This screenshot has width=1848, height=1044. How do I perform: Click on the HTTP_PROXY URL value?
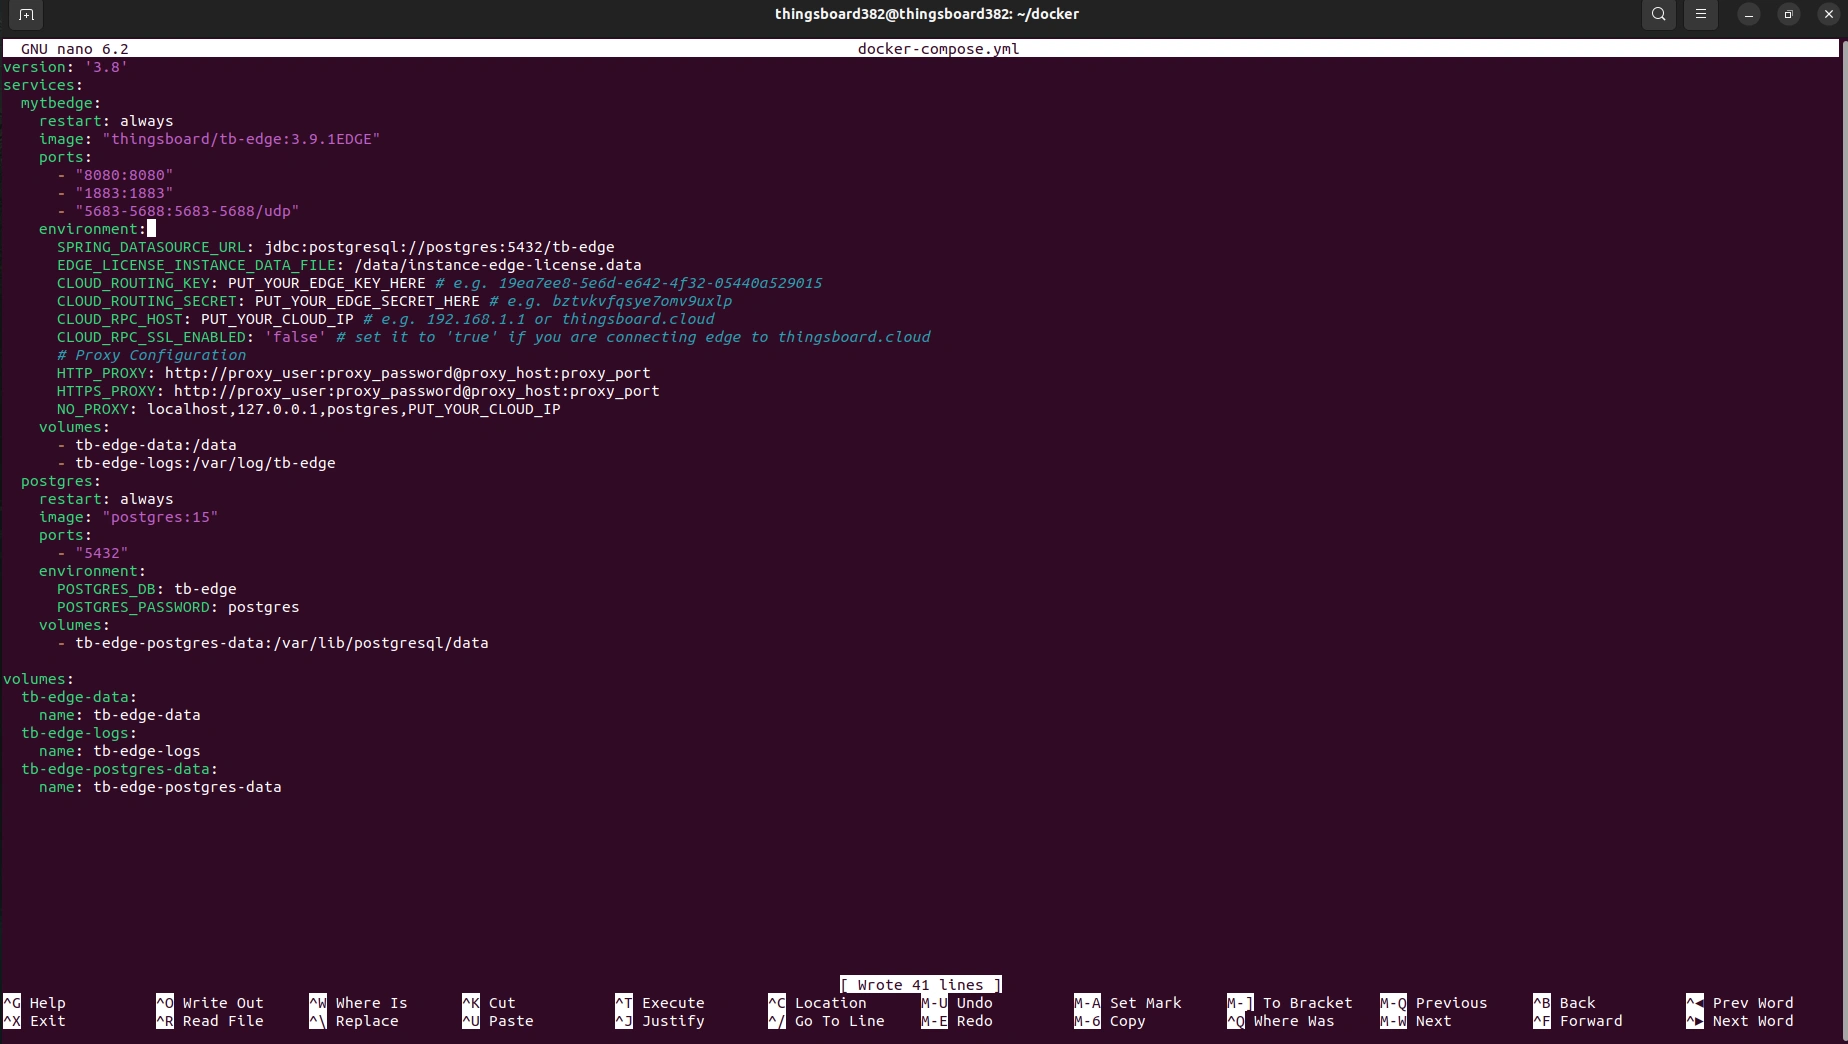[407, 373]
